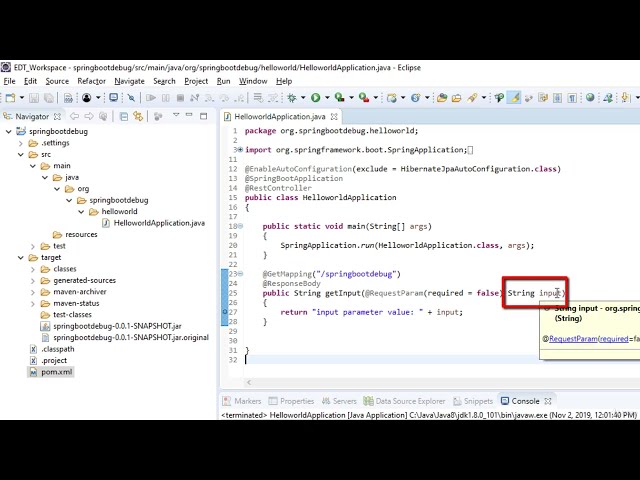The image size is (640, 480).
Task: Expand the maven-archiver folder
Action: [33, 292]
